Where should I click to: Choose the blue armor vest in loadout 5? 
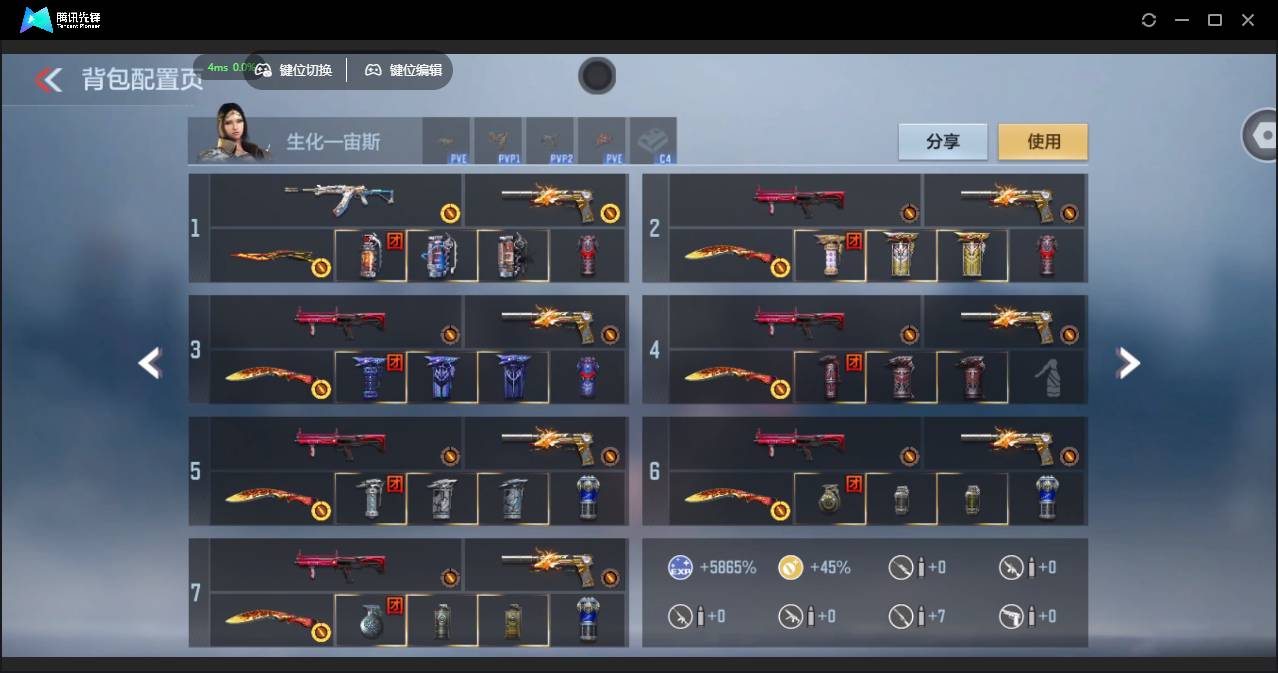(588, 498)
